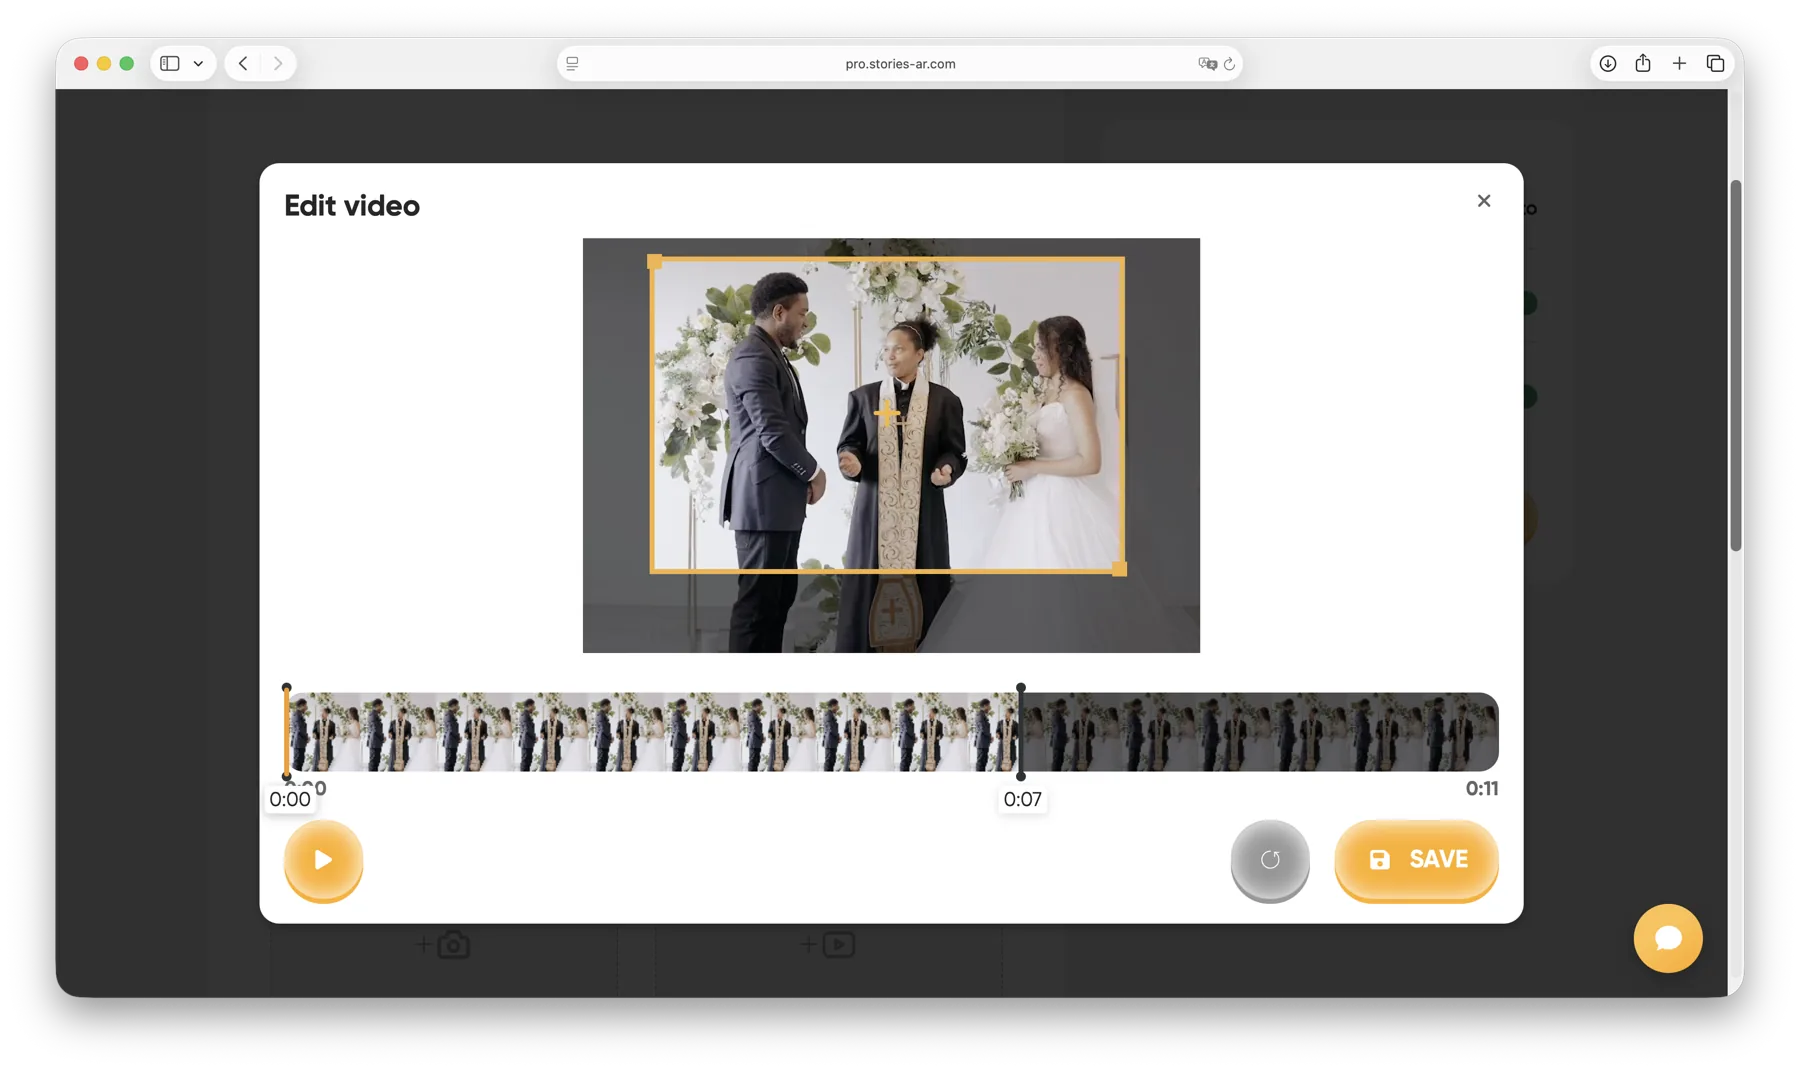
Task: Open the page settings icon in address bar
Action: [572, 63]
